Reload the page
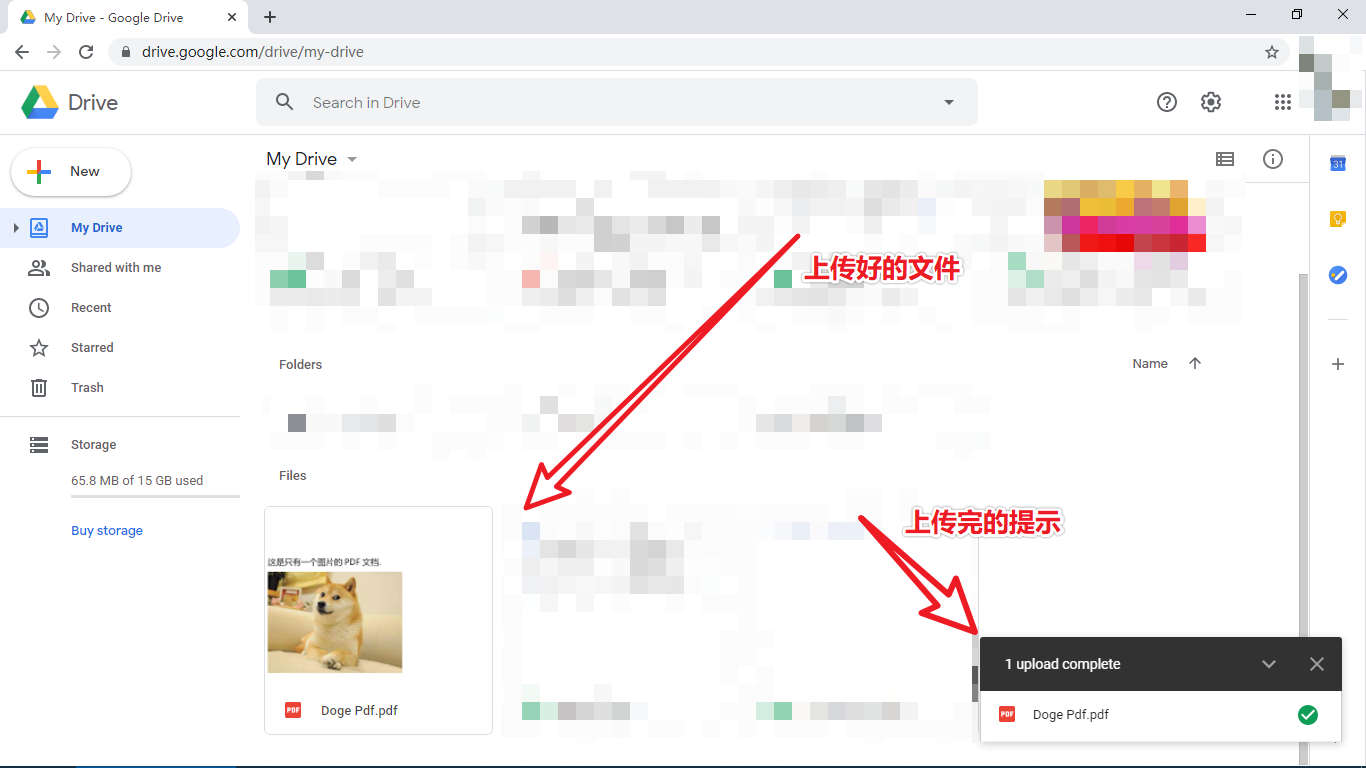 tap(86, 52)
